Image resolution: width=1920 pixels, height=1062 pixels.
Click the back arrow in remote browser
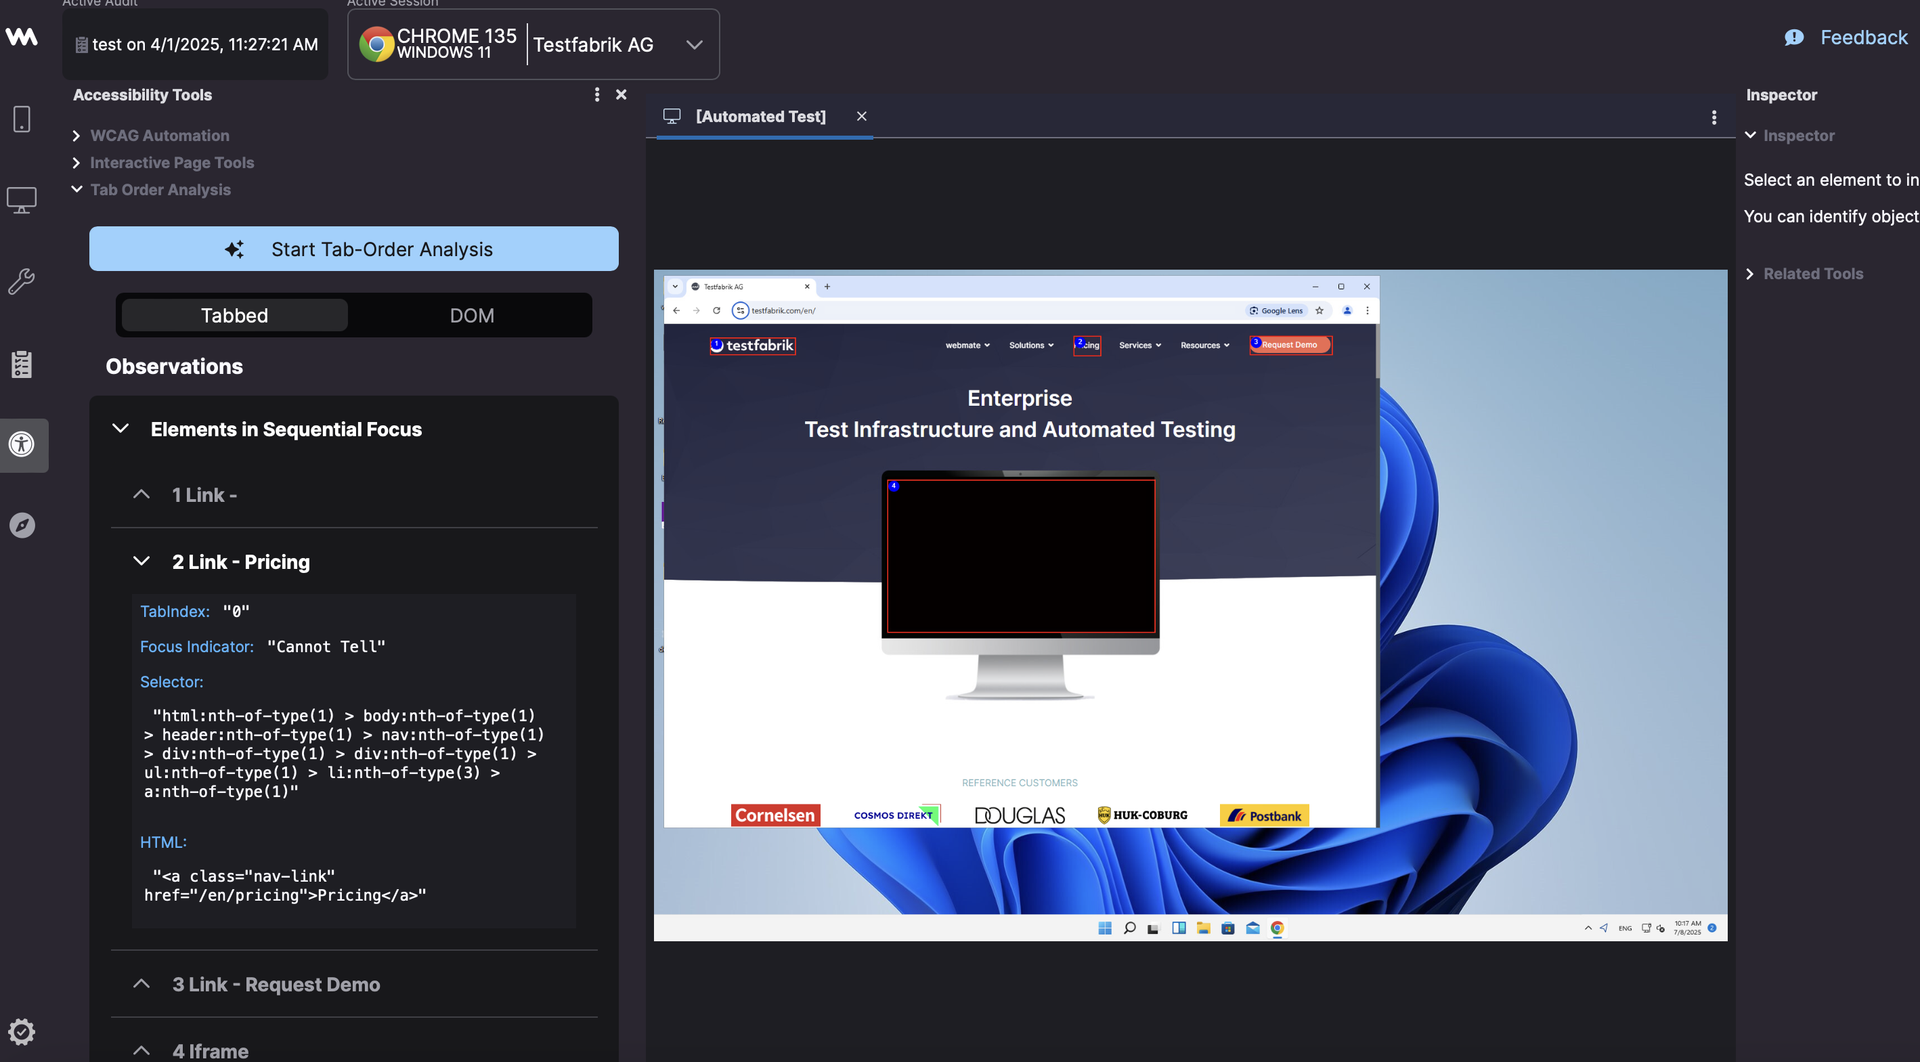(x=676, y=310)
